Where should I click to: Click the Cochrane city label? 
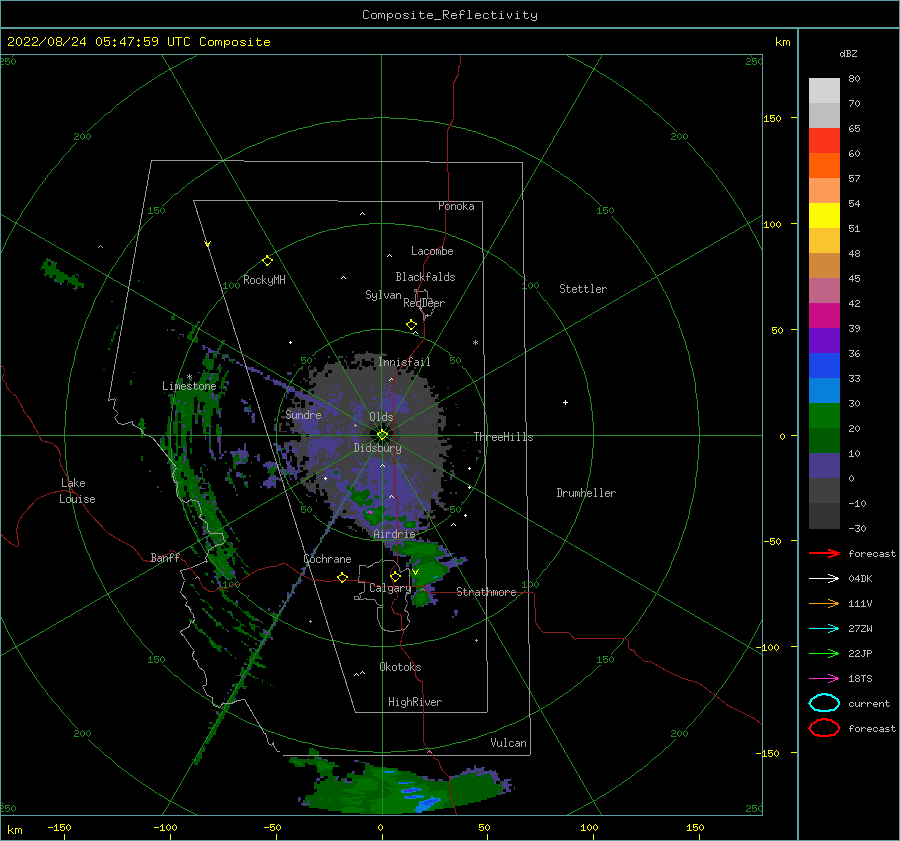click(x=327, y=559)
